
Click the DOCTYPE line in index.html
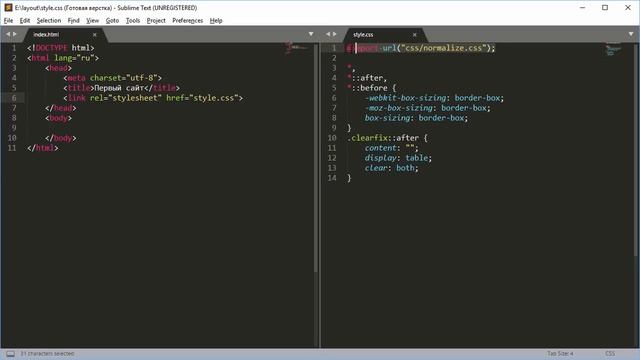click(x=60, y=48)
